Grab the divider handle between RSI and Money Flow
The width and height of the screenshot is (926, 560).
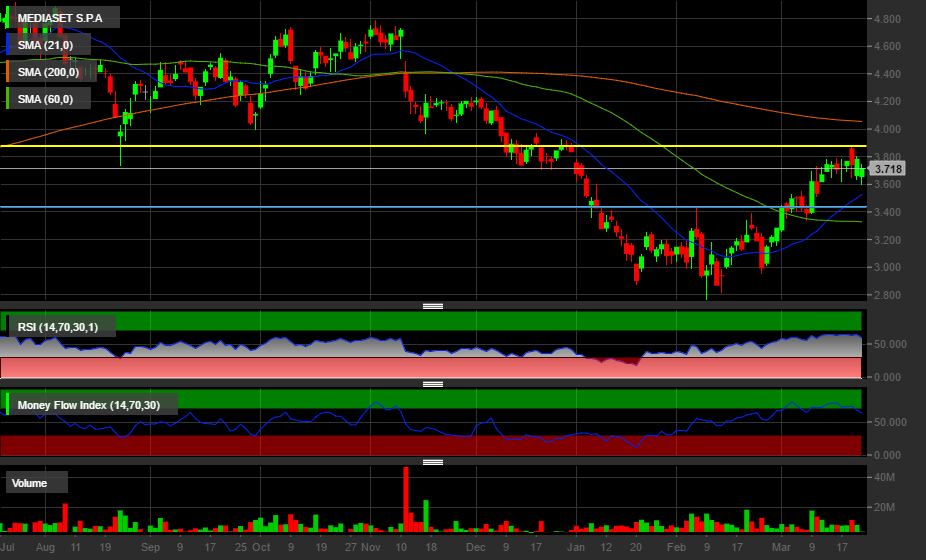tap(433, 384)
